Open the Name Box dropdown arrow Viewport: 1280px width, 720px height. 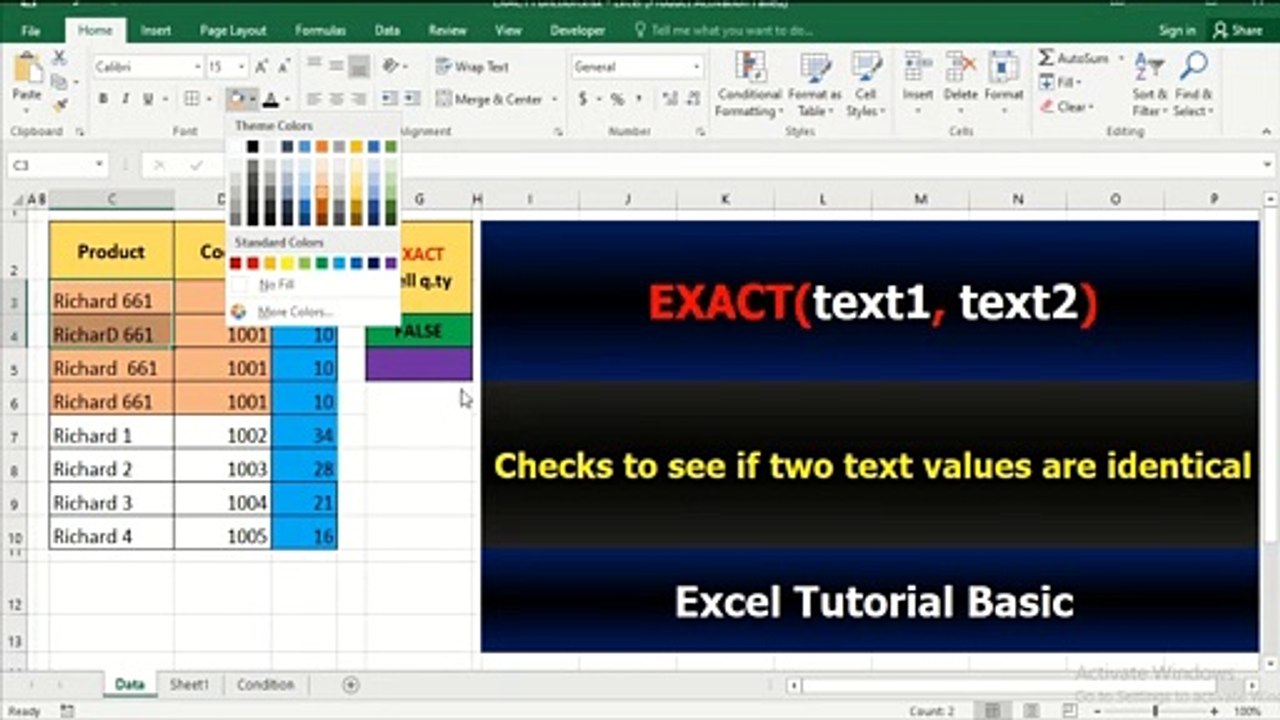(x=99, y=165)
